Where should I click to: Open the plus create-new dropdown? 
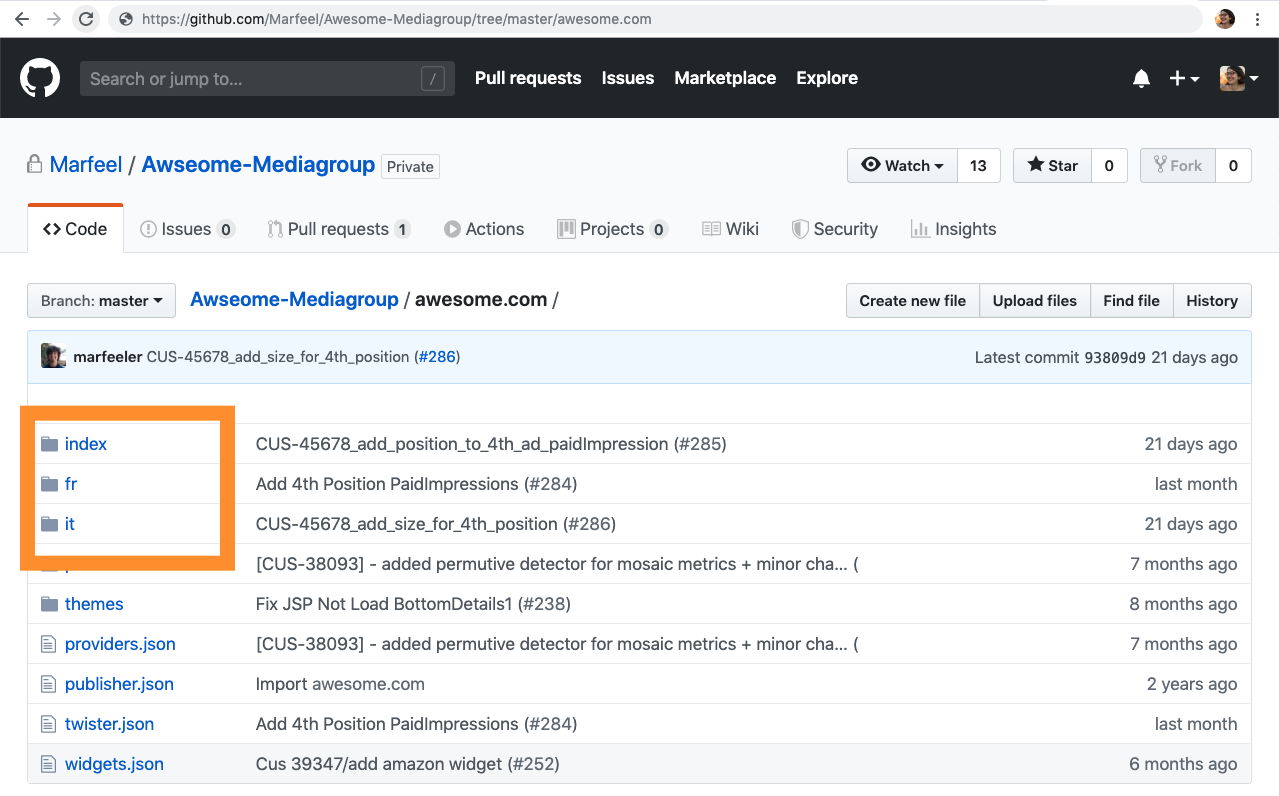point(1184,78)
